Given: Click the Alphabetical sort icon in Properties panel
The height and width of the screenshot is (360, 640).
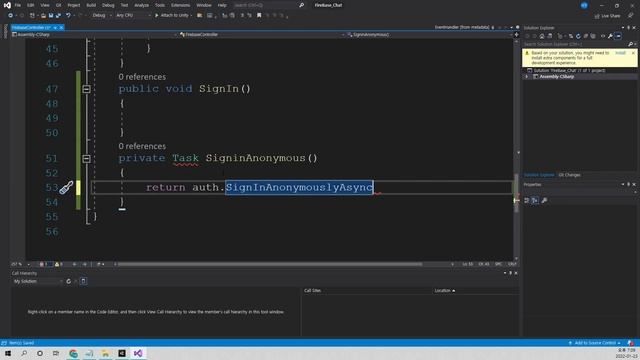Looking at the screenshot, I should (x=535, y=200).
